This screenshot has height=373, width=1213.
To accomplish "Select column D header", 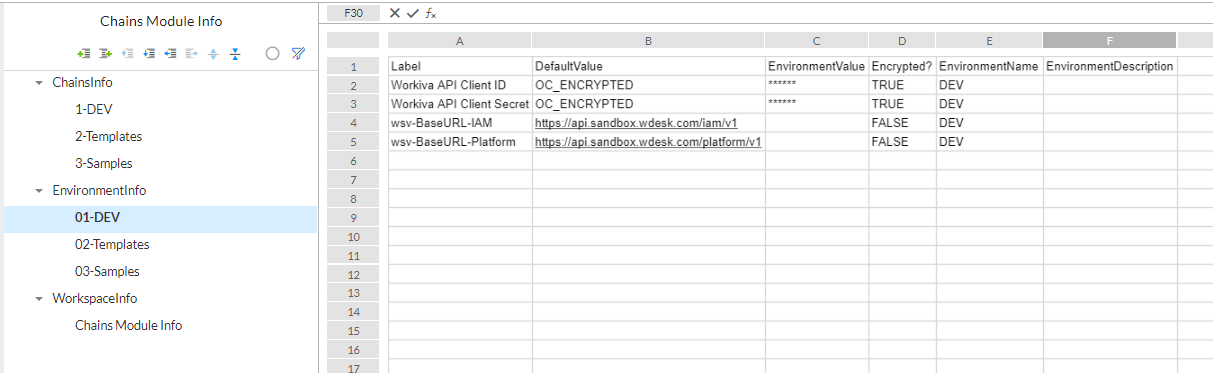I will coord(902,41).
